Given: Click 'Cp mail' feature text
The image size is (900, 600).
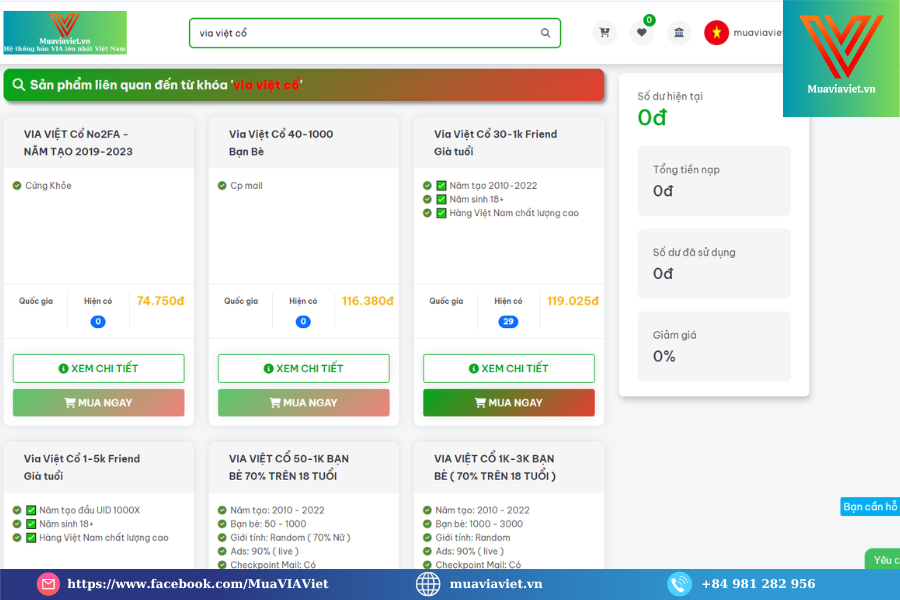Looking at the screenshot, I should (x=246, y=185).
